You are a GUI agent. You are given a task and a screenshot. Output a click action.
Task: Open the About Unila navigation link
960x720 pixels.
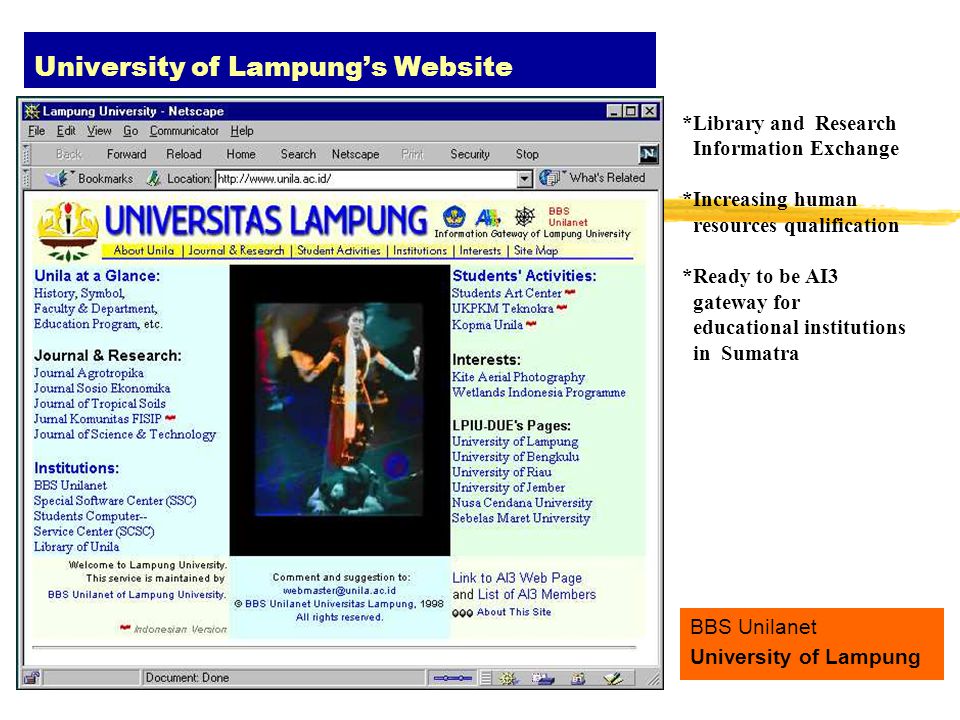[x=143, y=250]
